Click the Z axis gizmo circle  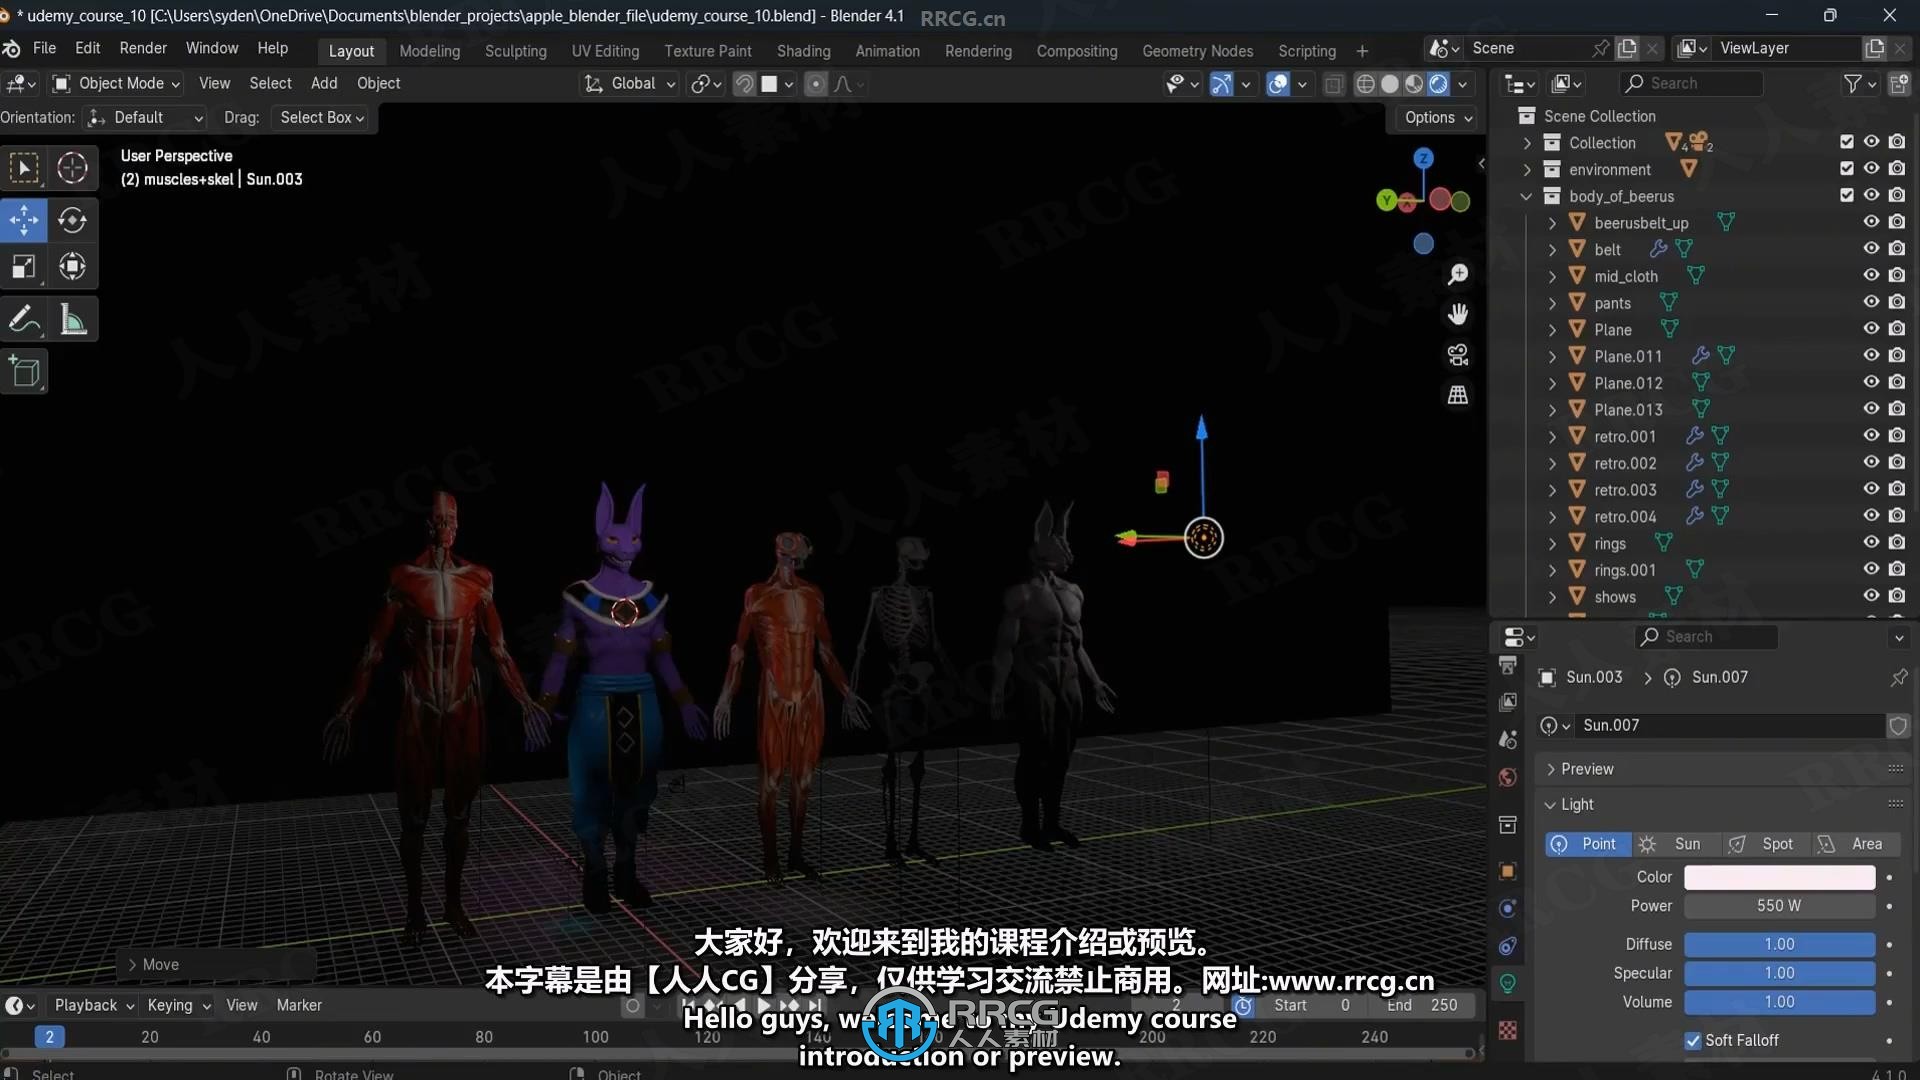click(1423, 158)
